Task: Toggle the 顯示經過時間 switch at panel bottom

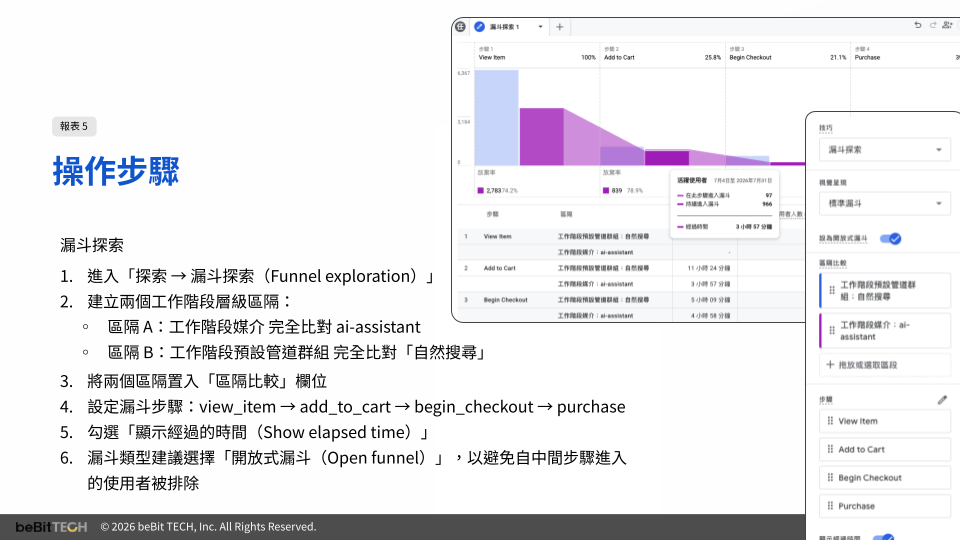Action: tap(883, 538)
